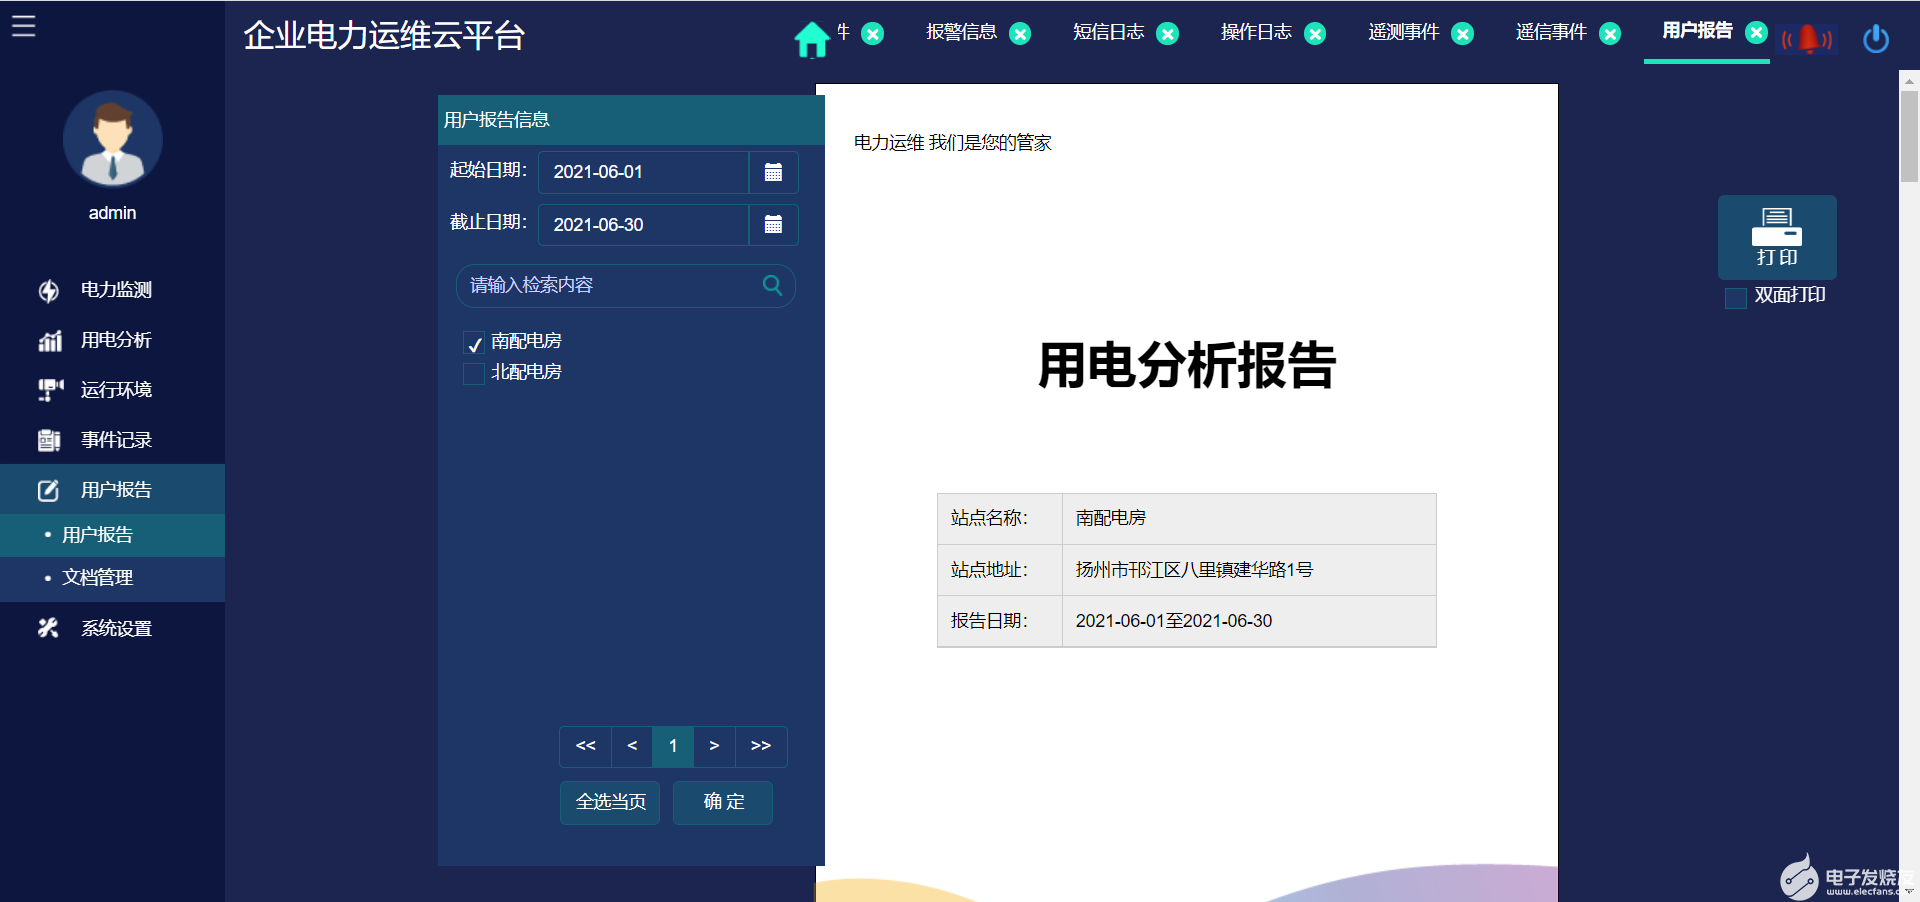This screenshot has height=902, width=1920.
Task: Uncheck the 南配电房 checkbox
Action: coord(474,343)
